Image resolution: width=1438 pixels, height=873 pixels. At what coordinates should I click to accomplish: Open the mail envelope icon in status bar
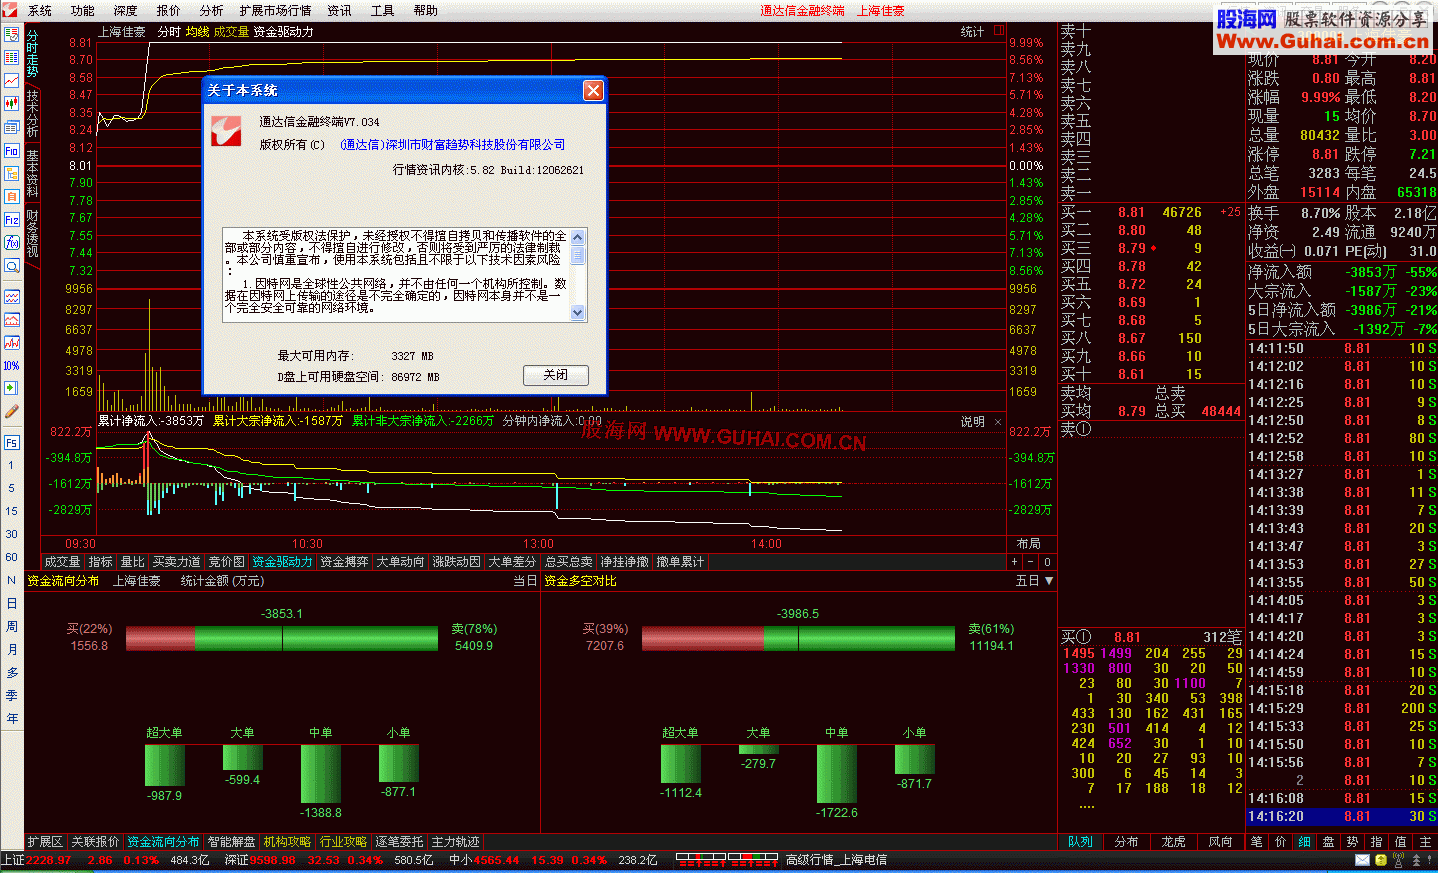(1362, 860)
